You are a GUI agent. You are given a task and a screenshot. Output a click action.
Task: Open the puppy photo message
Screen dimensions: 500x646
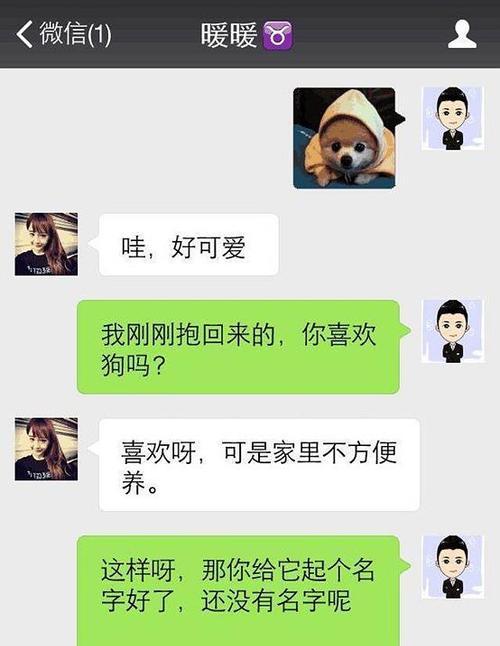[344, 138]
